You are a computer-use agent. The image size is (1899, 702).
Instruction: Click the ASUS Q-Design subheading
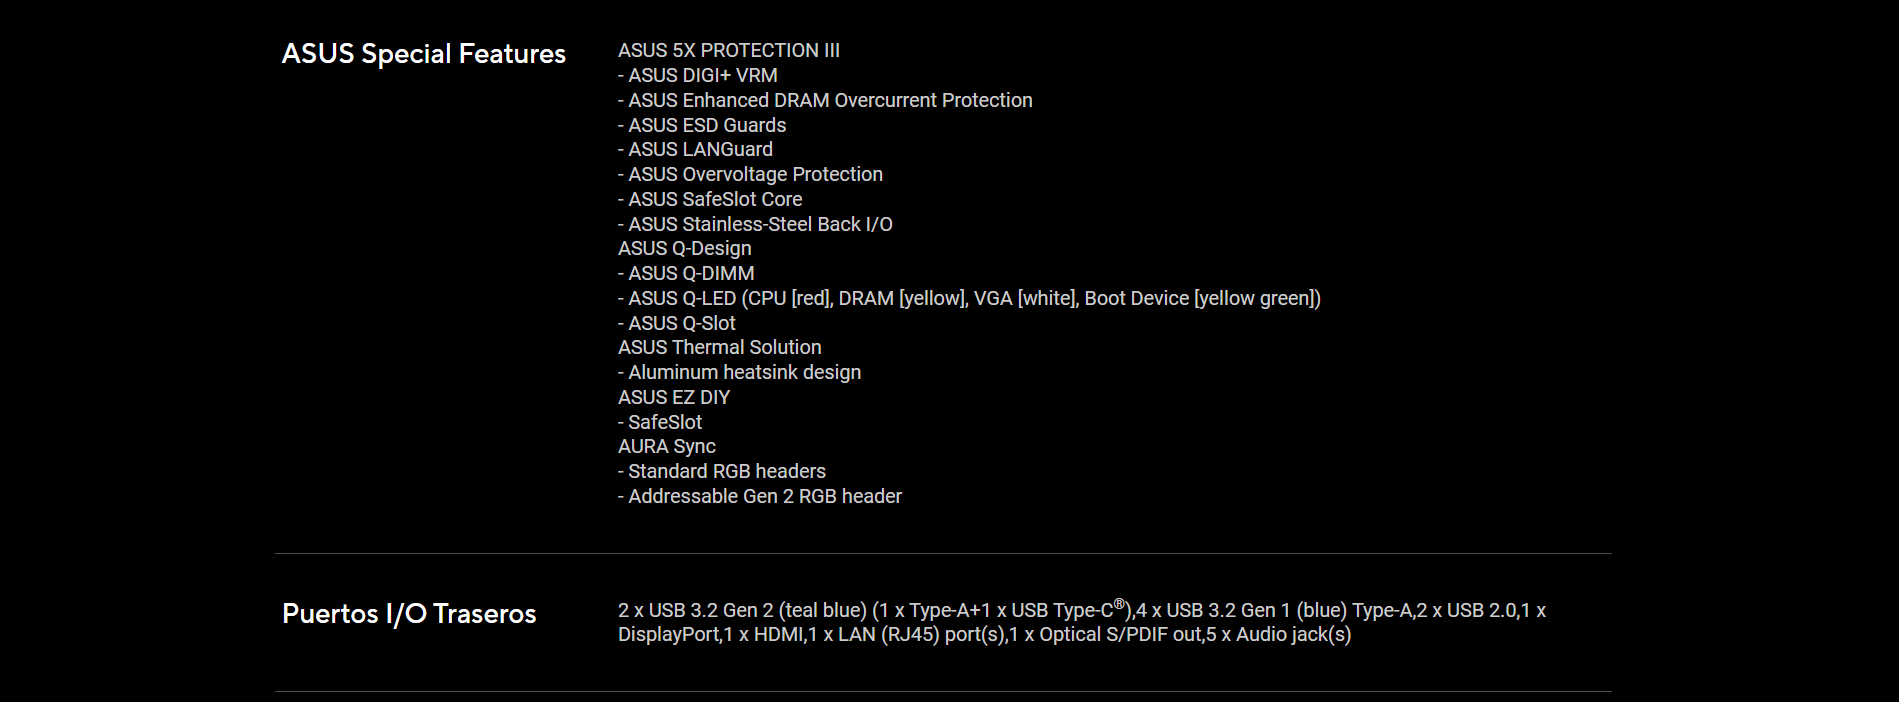click(685, 249)
